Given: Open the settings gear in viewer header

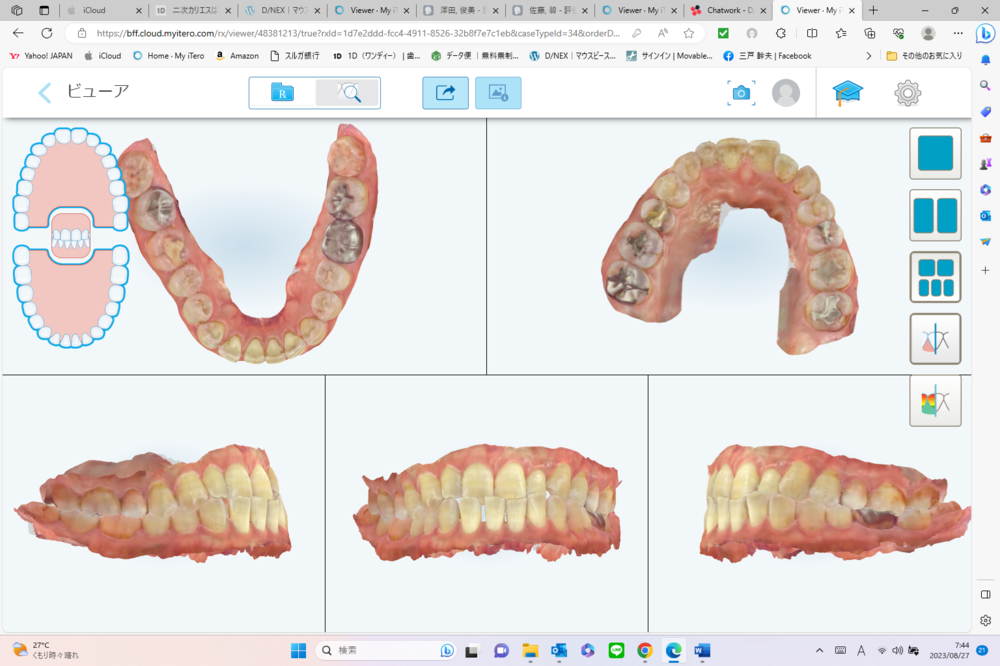Looking at the screenshot, I should [907, 93].
